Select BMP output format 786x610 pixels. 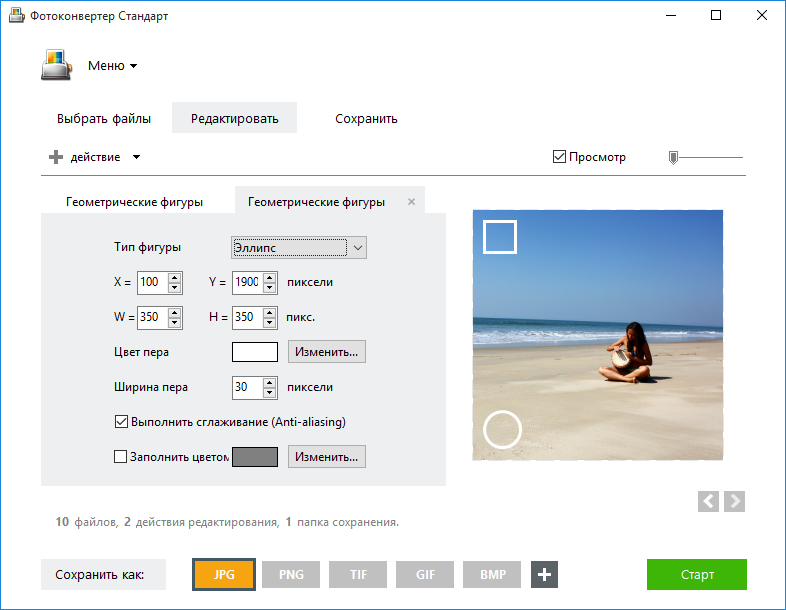(492, 574)
